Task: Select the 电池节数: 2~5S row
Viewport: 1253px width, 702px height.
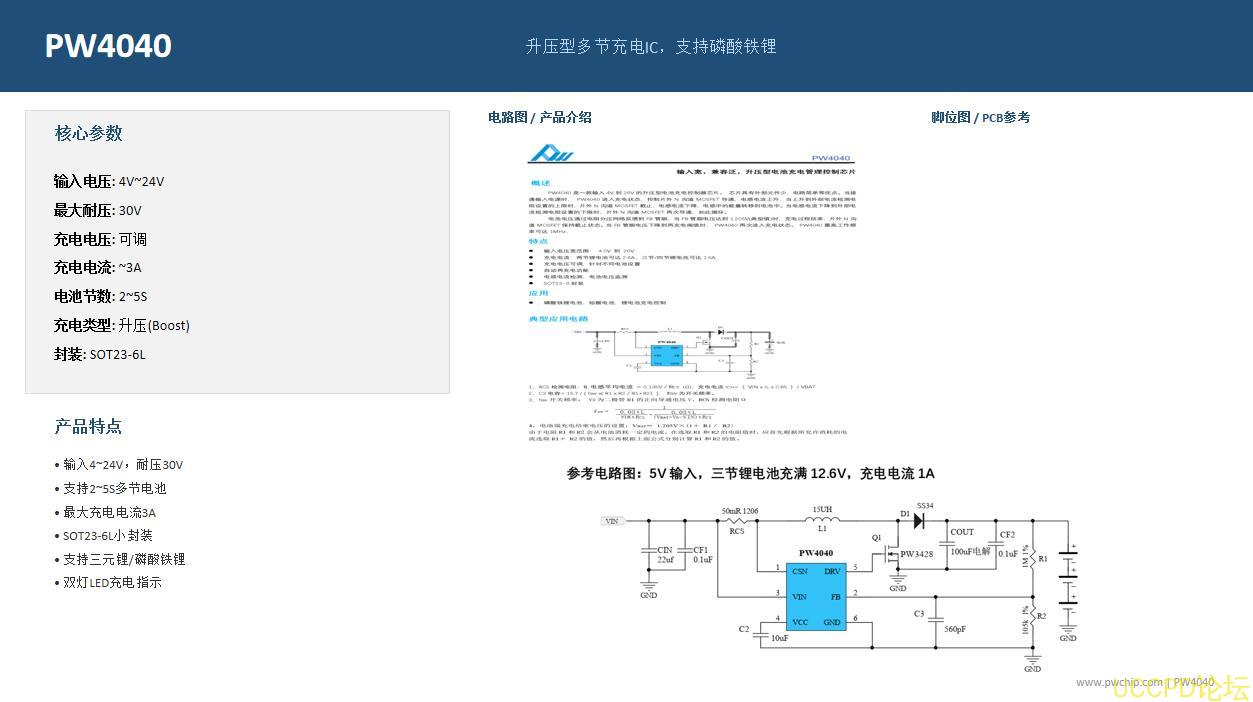Action: coord(101,296)
